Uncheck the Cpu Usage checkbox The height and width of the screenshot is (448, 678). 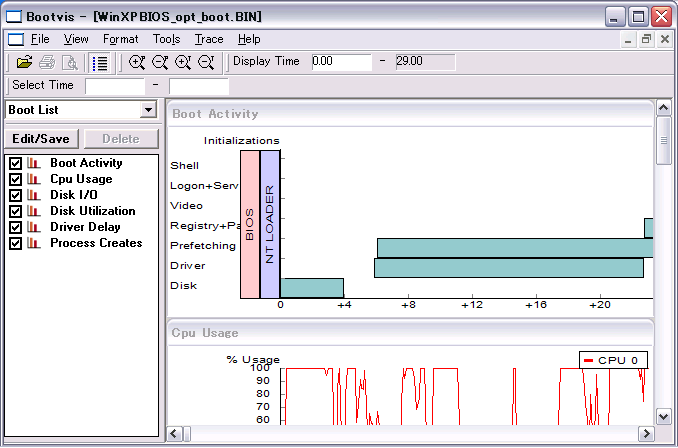tap(15, 179)
